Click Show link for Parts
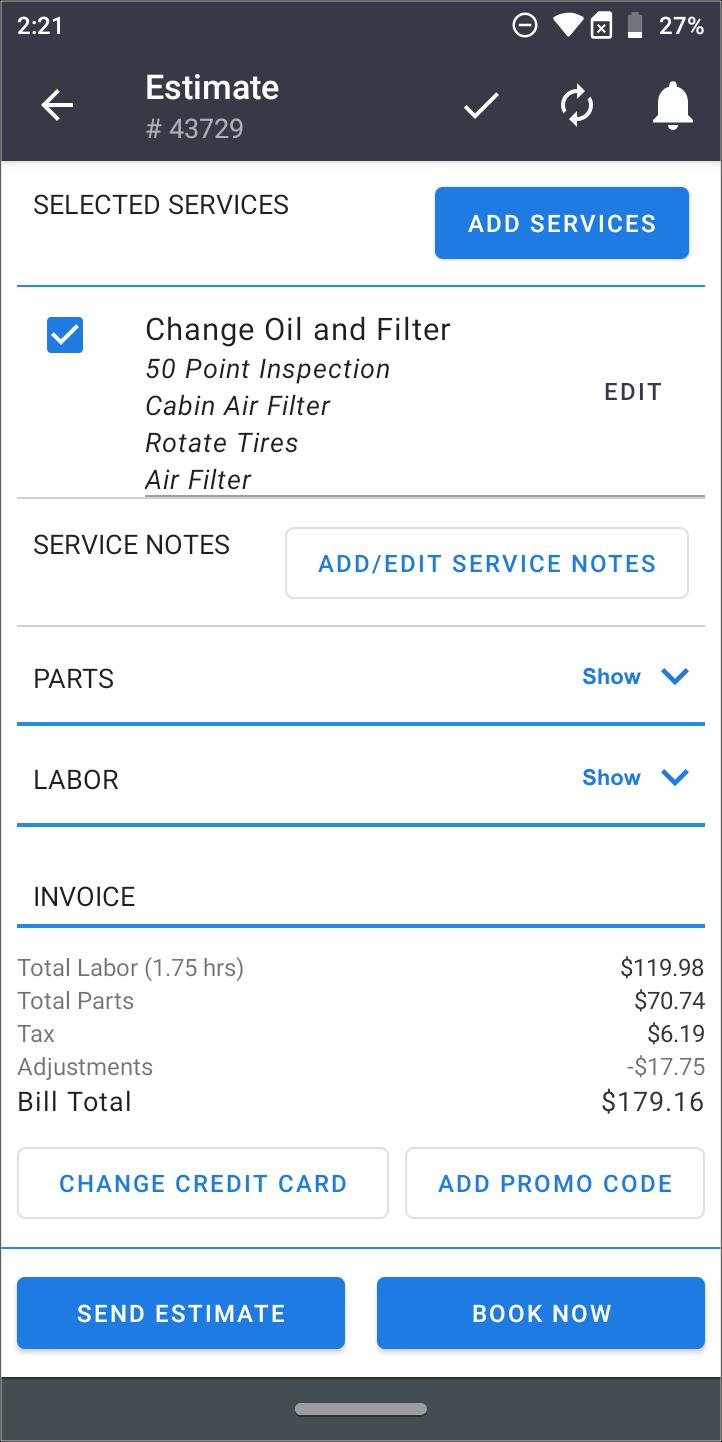 point(611,677)
